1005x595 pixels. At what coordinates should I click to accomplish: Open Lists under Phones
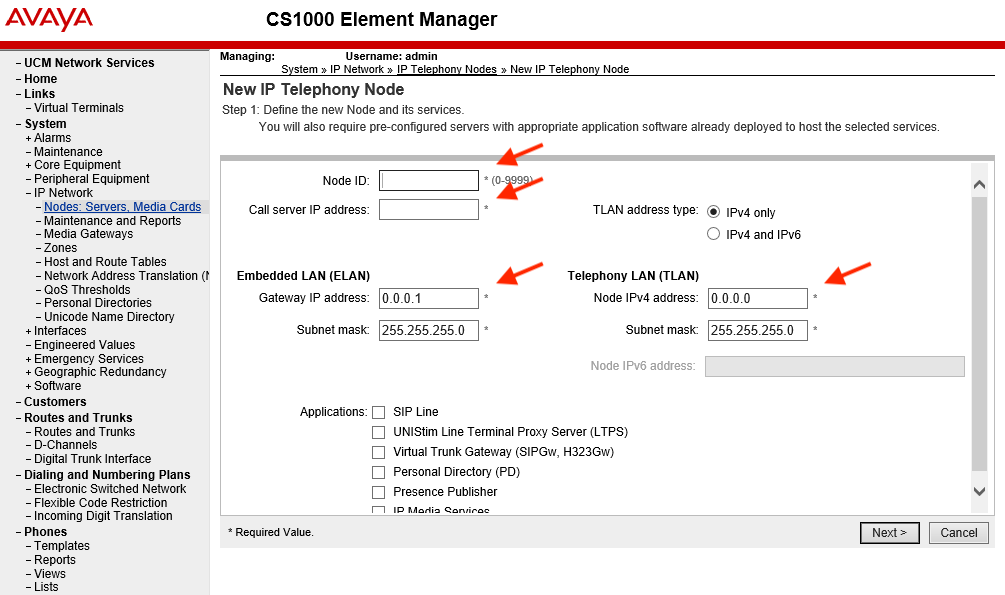(46, 587)
